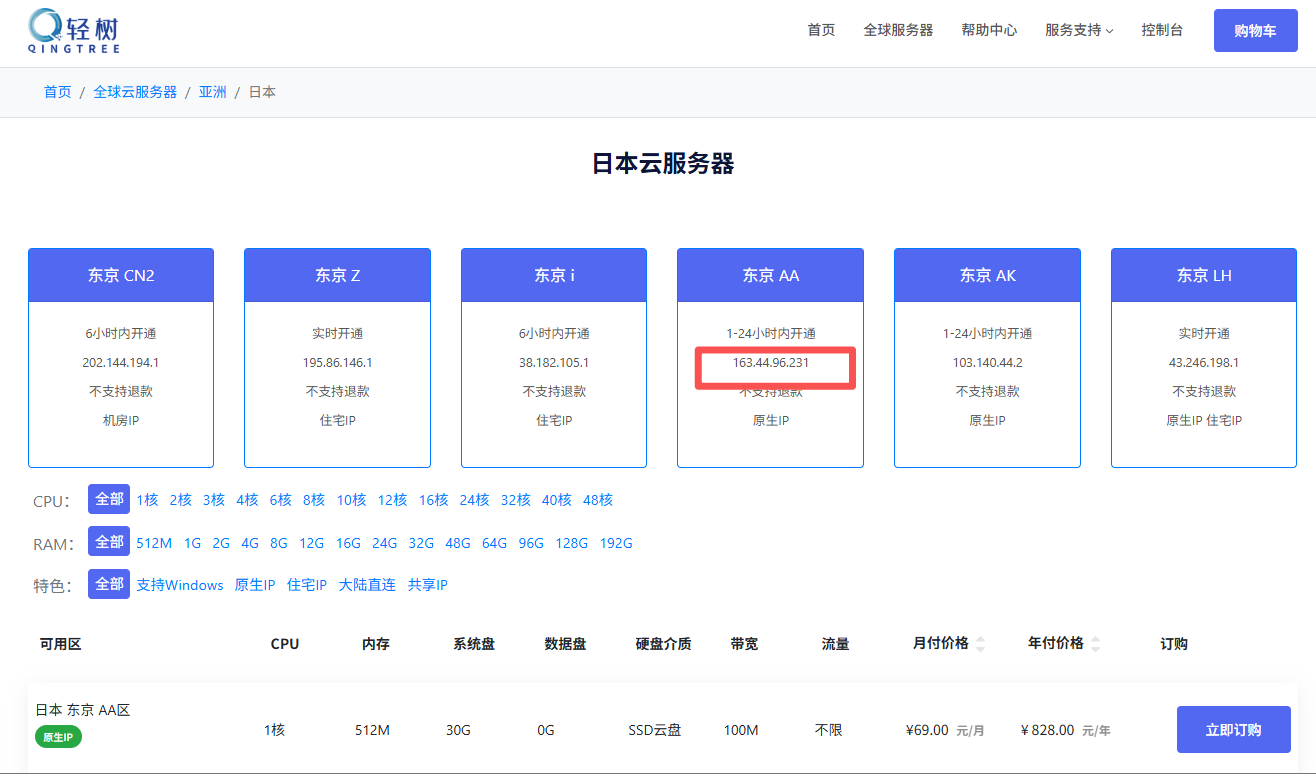This screenshot has width=1316, height=774.
Task: Go to 帮助中心 in navigation
Action: point(989,30)
